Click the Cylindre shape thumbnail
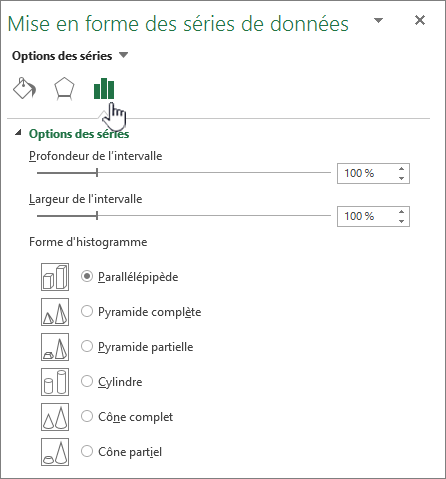The image size is (446, 479). [x=55, y=382]
